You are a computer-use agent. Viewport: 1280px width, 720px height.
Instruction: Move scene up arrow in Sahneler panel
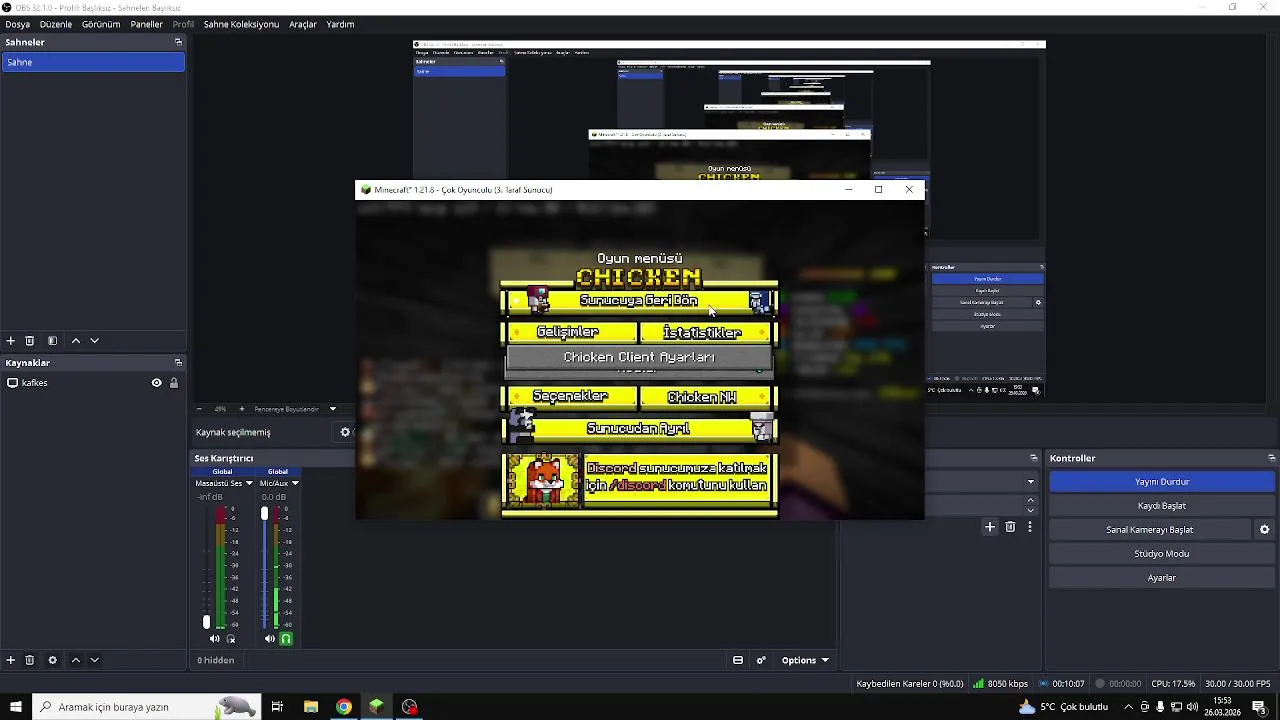click(x=76, y=341)
